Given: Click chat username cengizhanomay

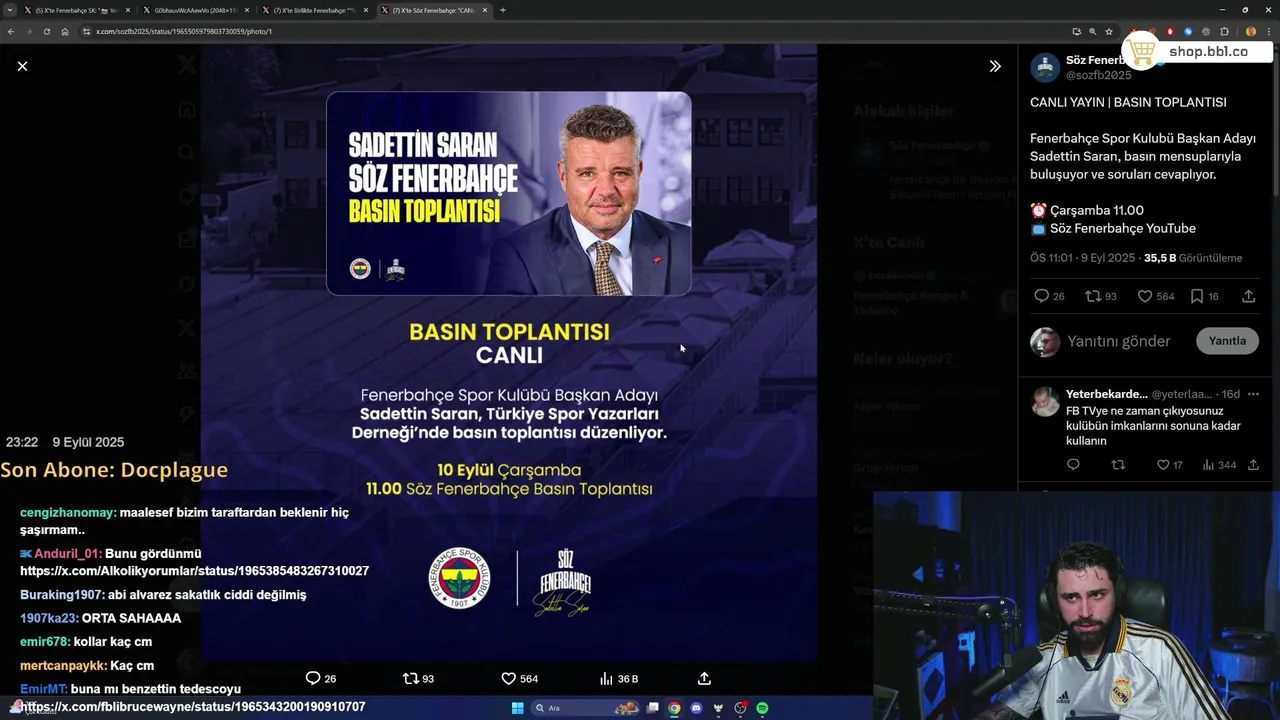Looking at the screenshot, I should coord(67,513).
